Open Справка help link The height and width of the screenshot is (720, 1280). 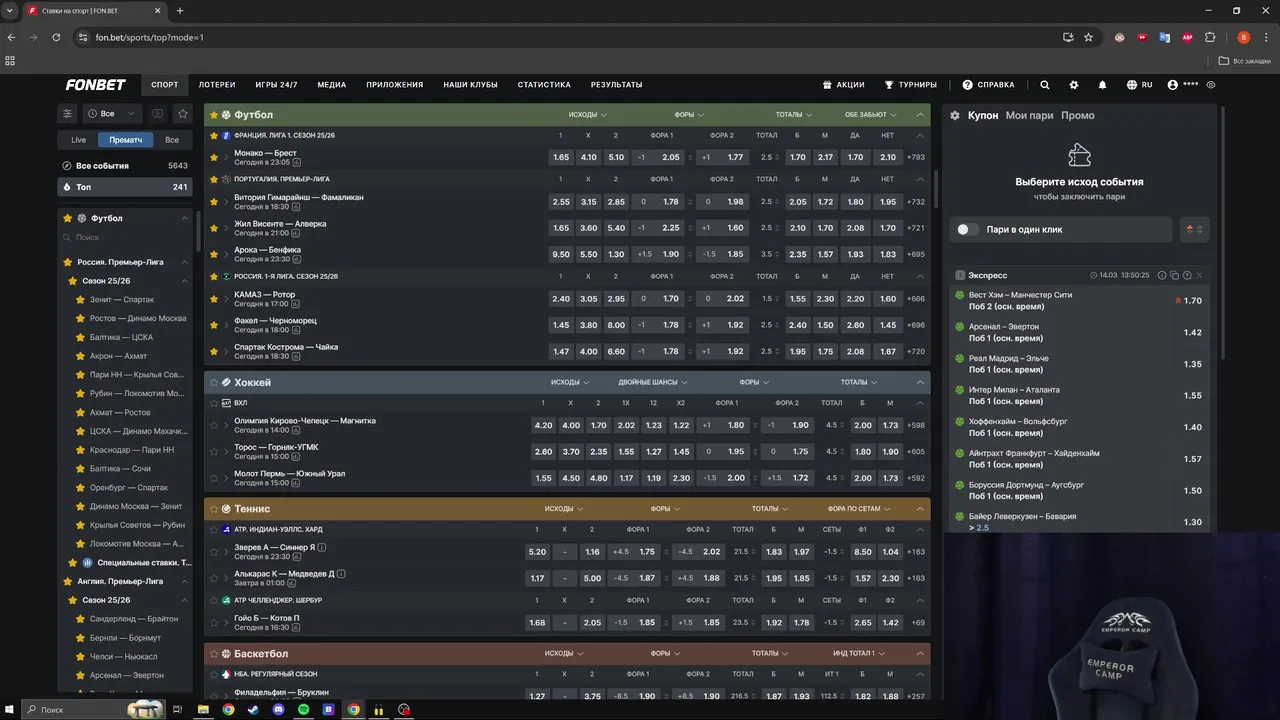(x=988, y=85)
